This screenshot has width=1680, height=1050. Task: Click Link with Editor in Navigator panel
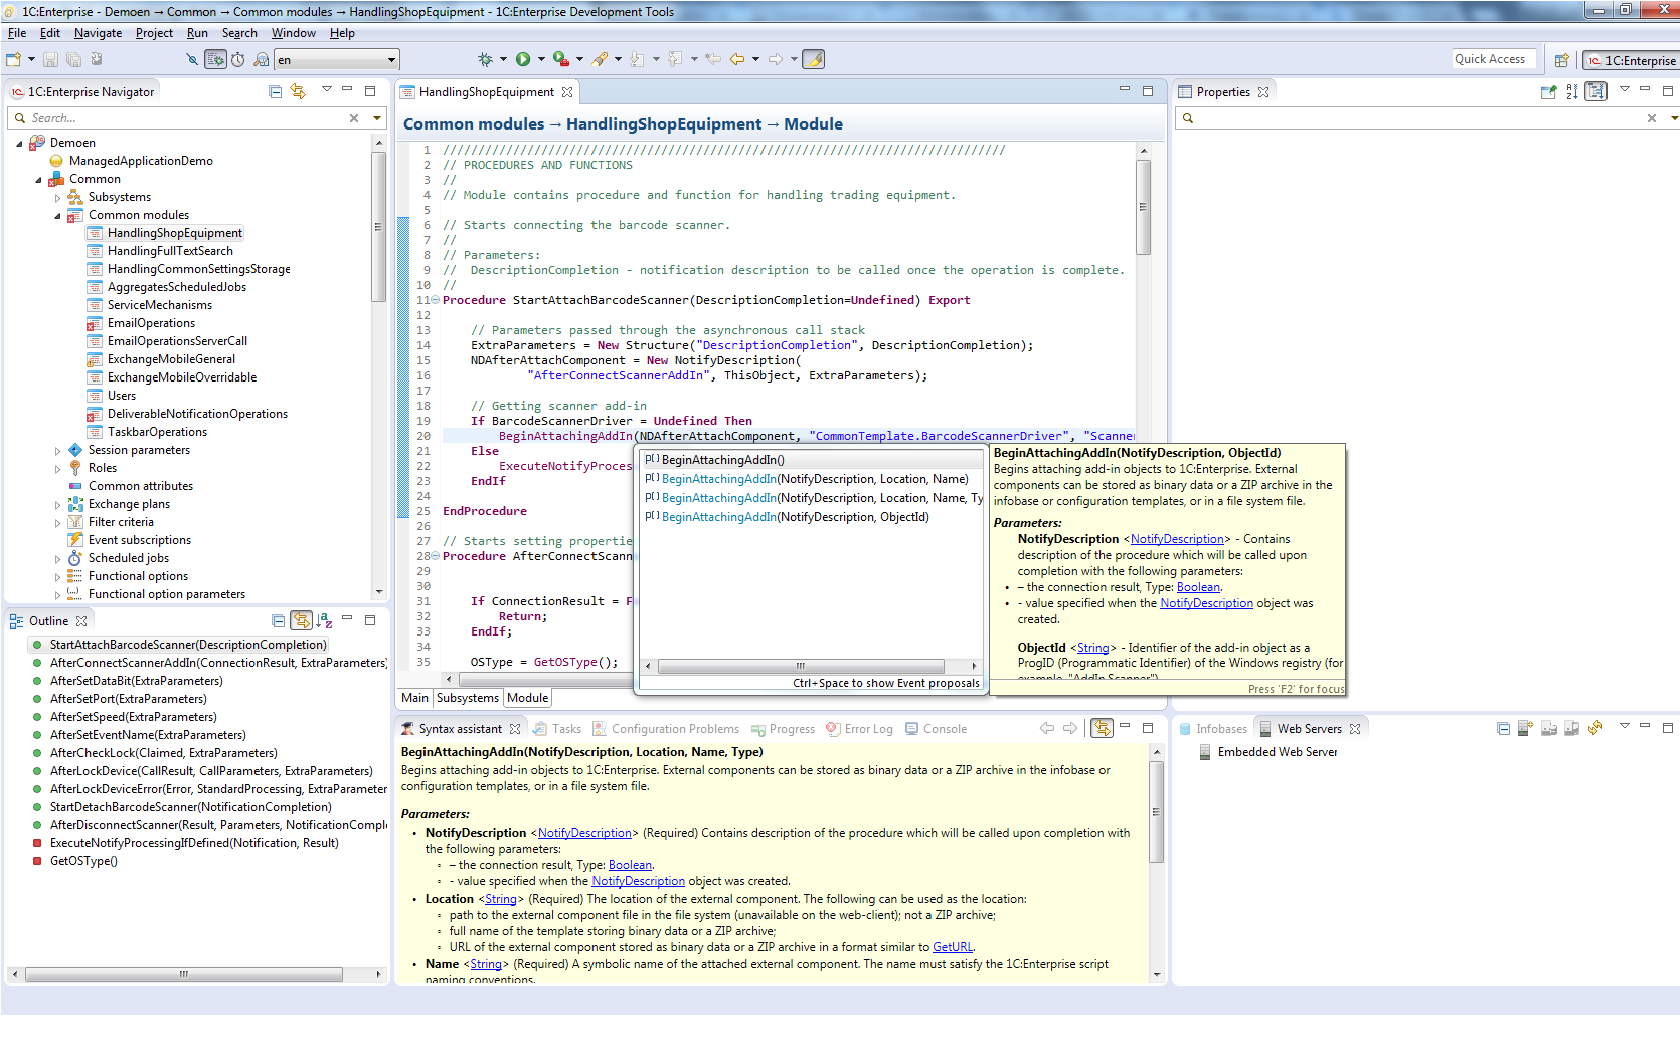click(x=298, y=91)
